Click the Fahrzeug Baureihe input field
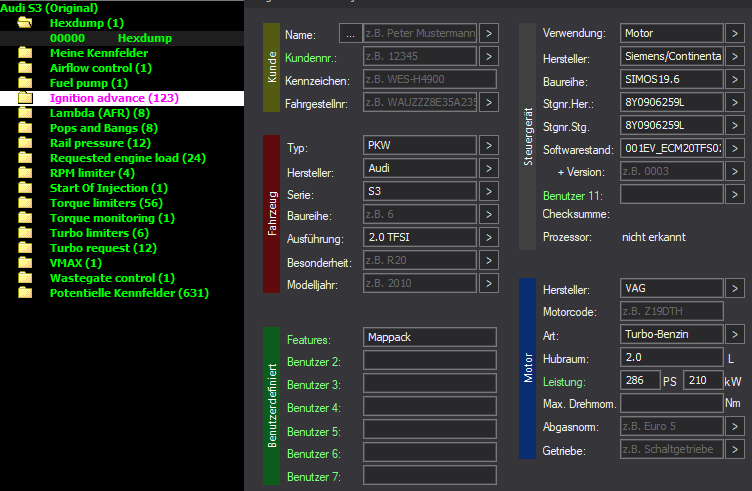The height and width of the screenshot is (491, 752). pos(420,214)
